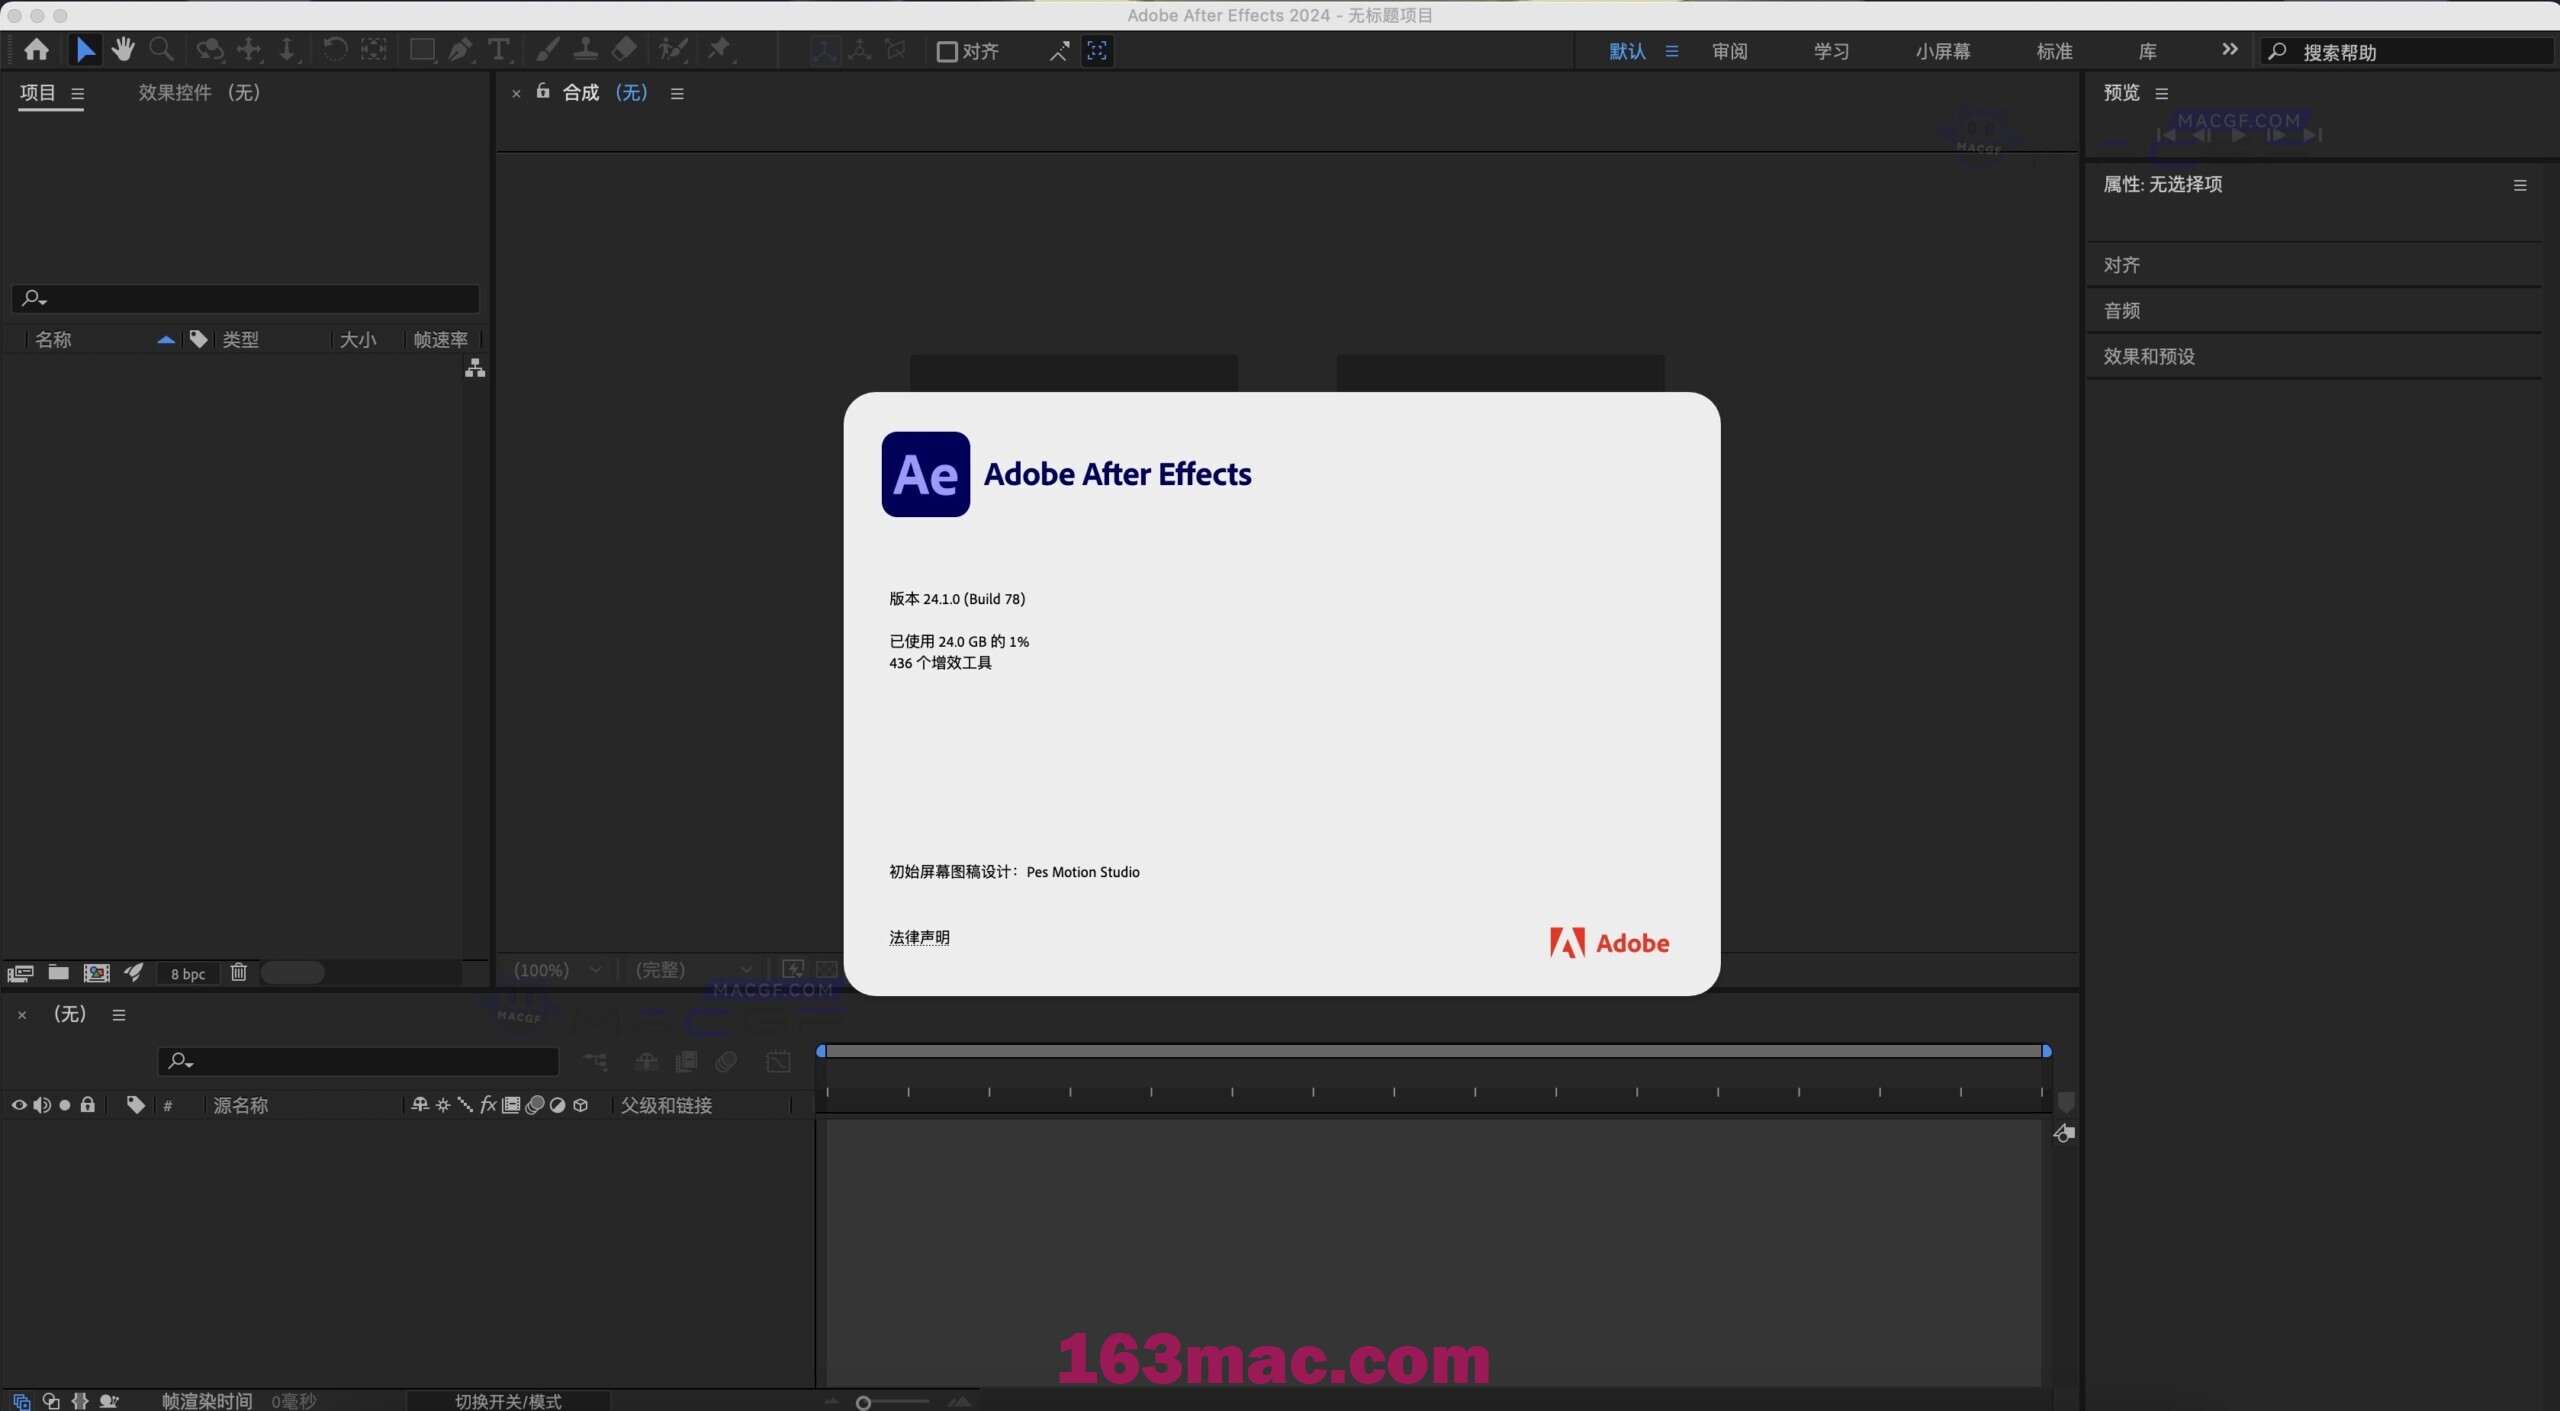Viewport: 2560px width, 1411px height.
Task: Select the Type text tool
Action: point(498,50)
